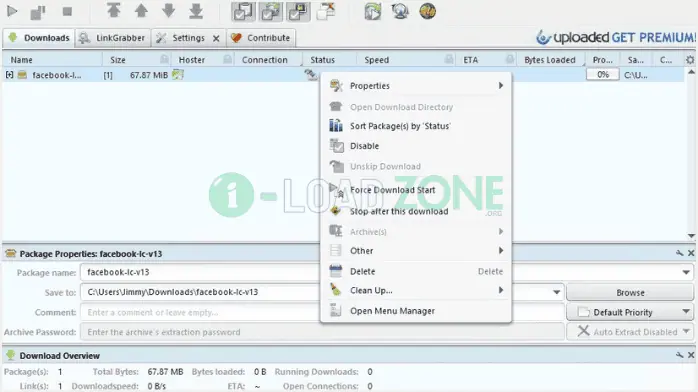Close the Settings tab
Viewport: 698px width, 392px height.
(216, 38)
